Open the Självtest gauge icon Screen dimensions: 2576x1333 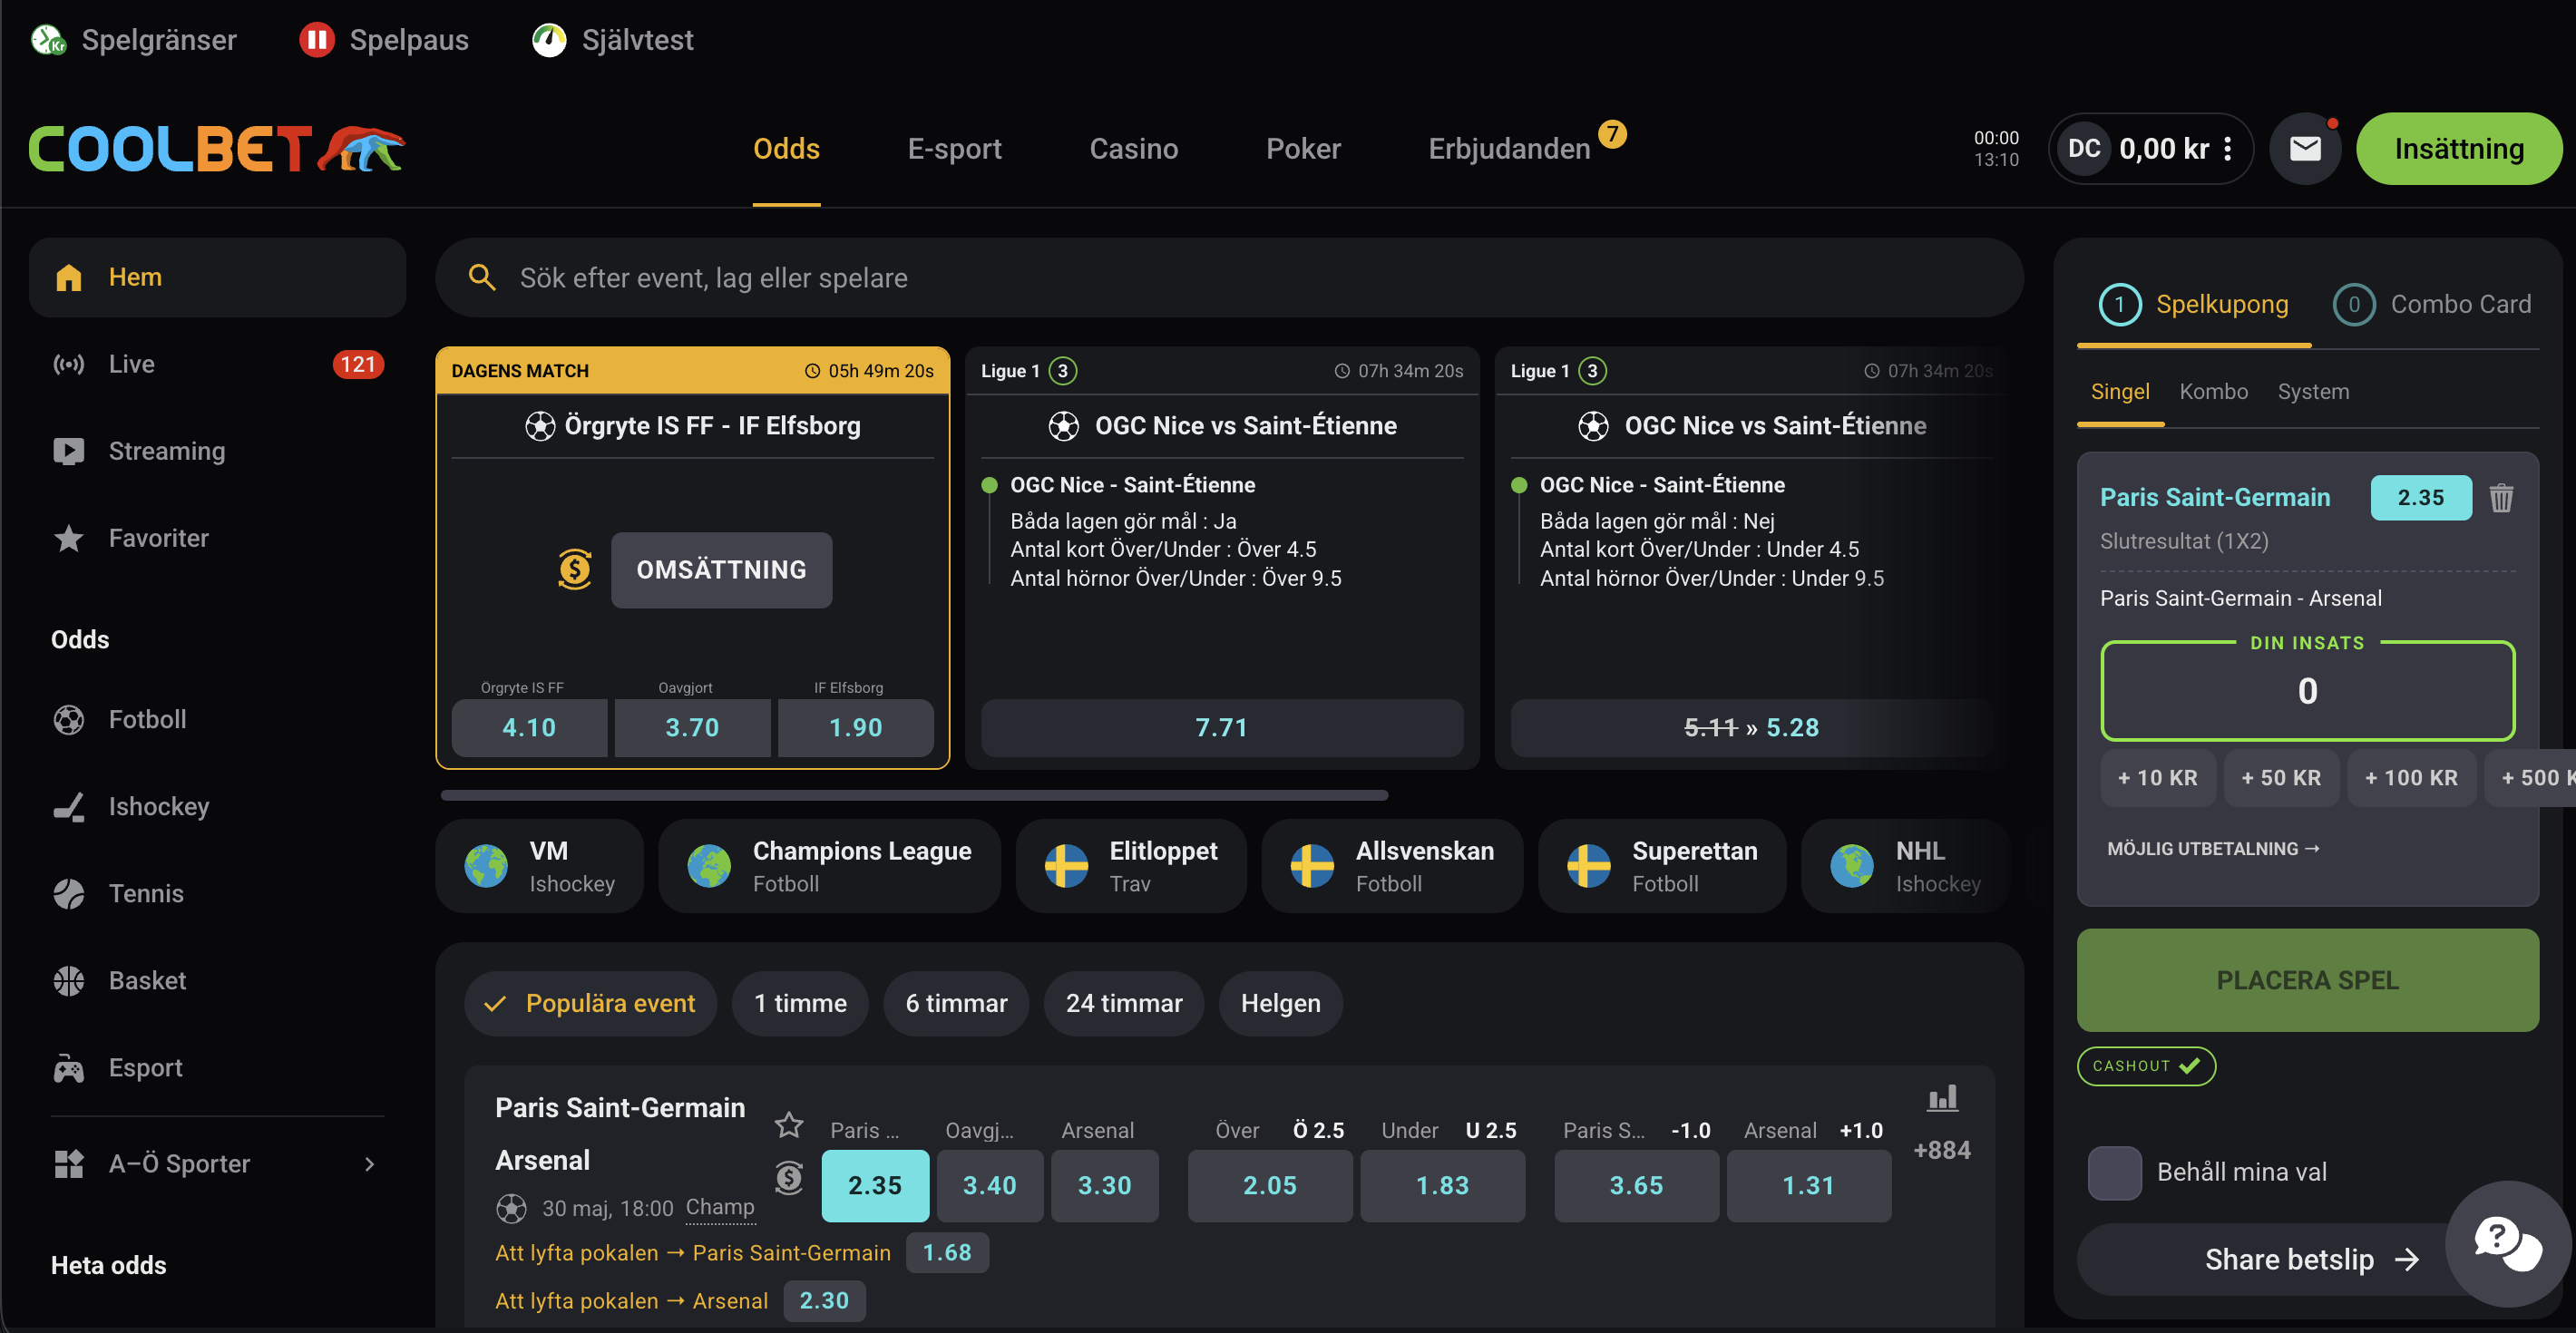point(549,40)
